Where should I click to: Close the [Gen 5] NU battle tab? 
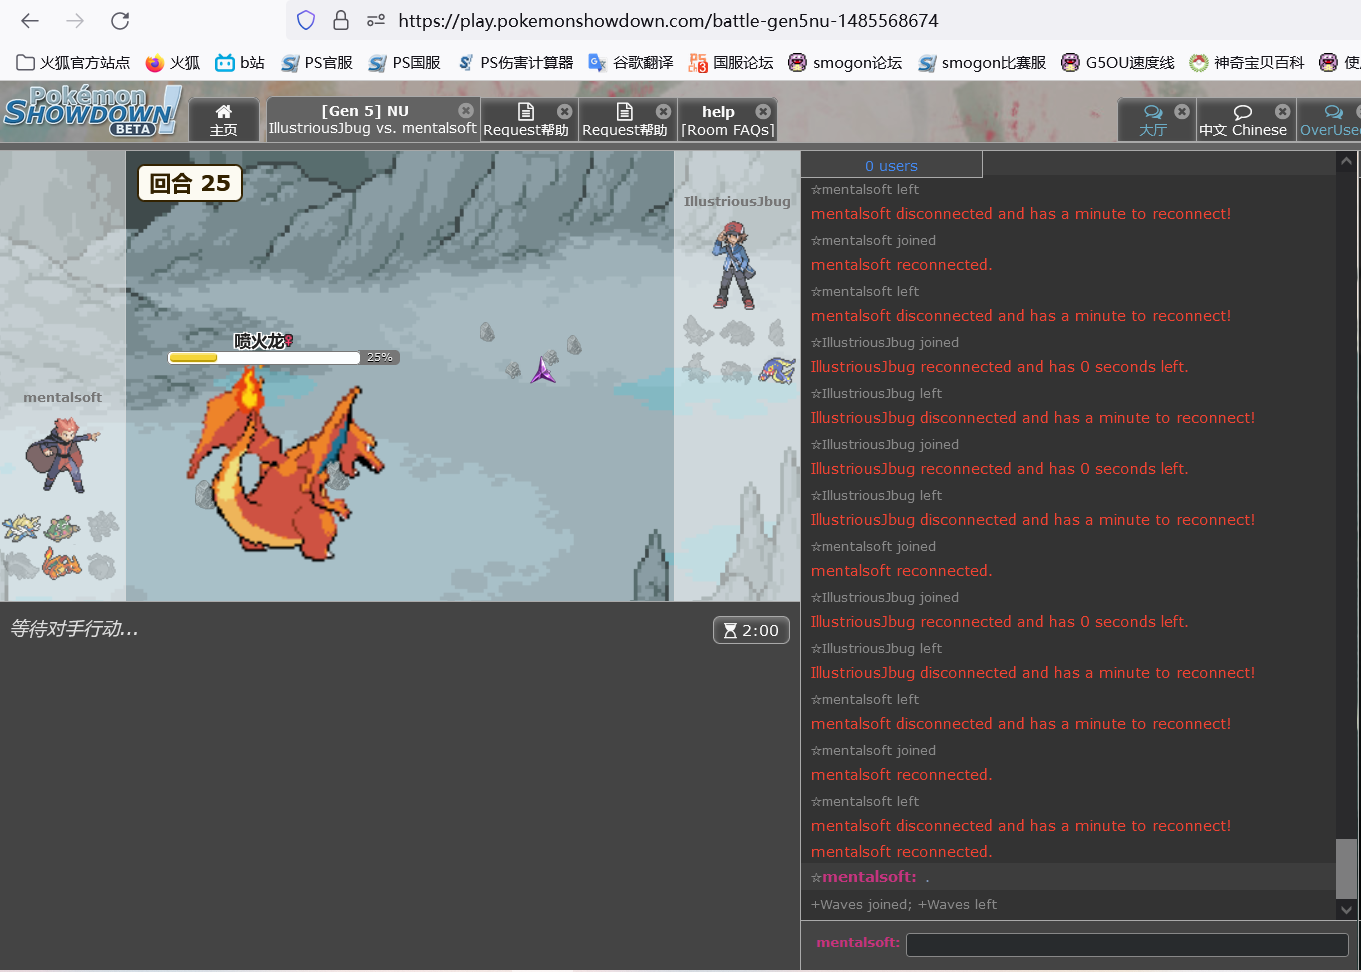tap(466, 110)
